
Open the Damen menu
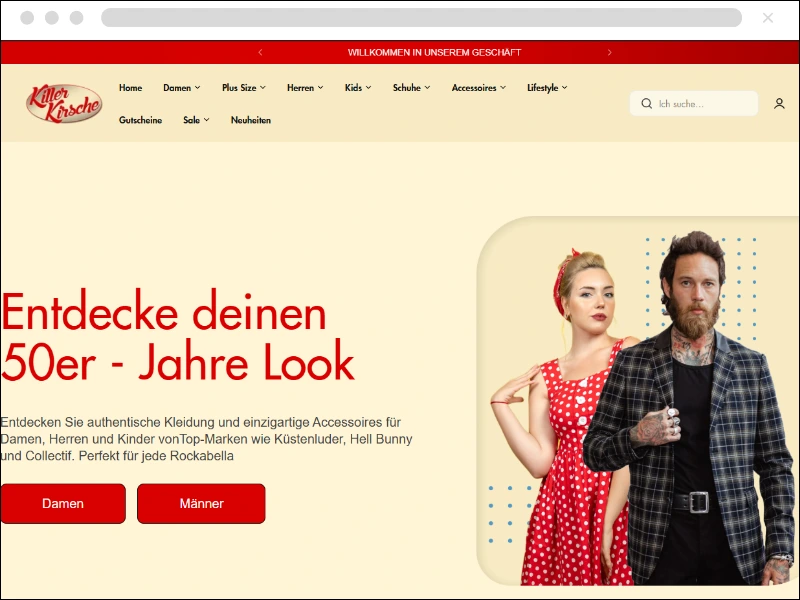point(177,88)
